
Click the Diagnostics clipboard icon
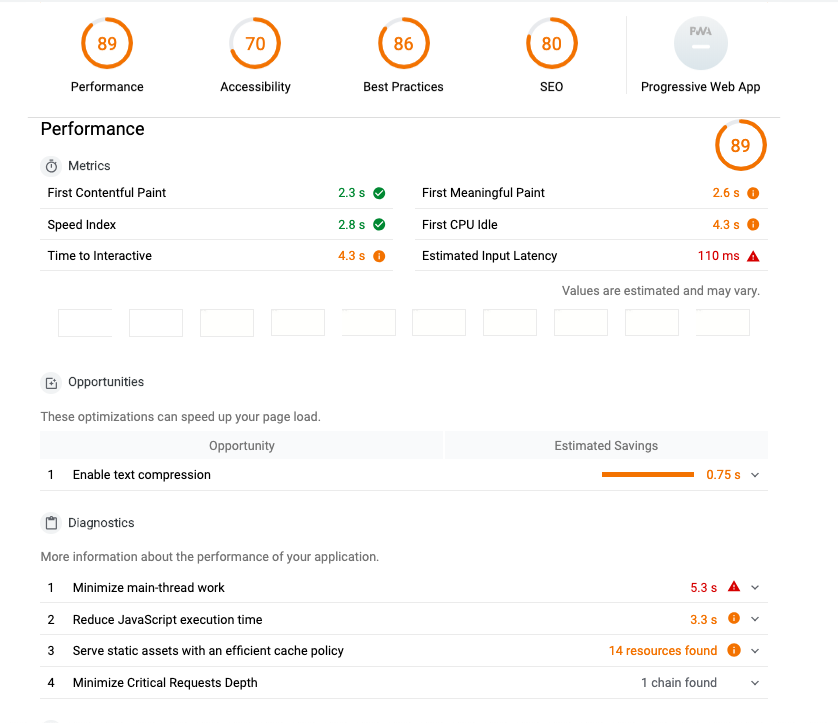(x=52, y=523)
